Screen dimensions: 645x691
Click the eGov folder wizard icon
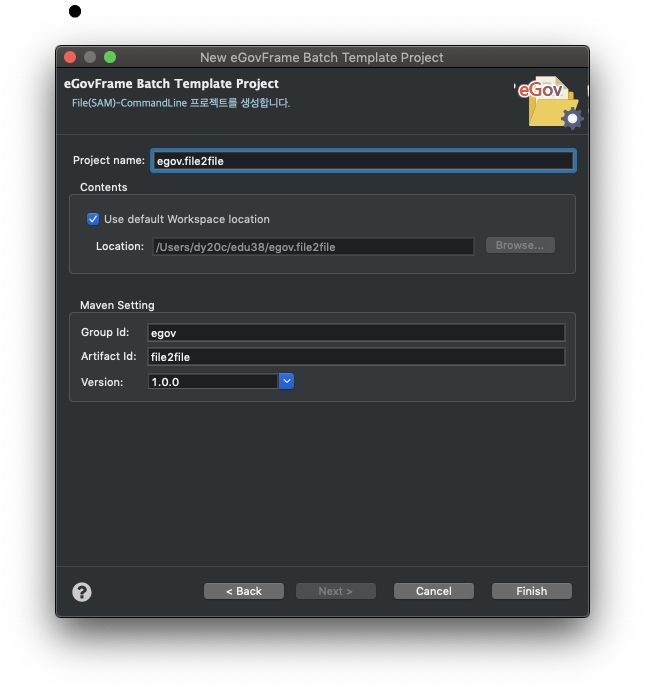[551, 102]
